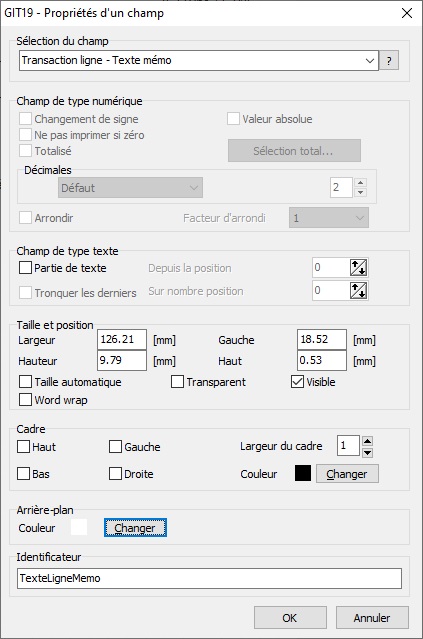
Task: Check the Word wrap option
Action: [x=25, y=400]
